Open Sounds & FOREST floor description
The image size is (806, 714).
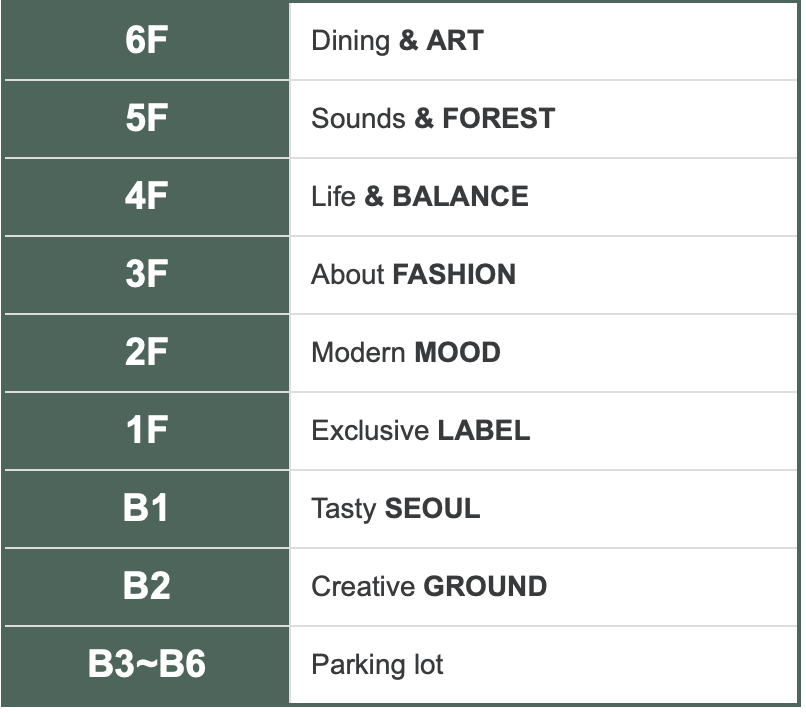tap(433, 119)
